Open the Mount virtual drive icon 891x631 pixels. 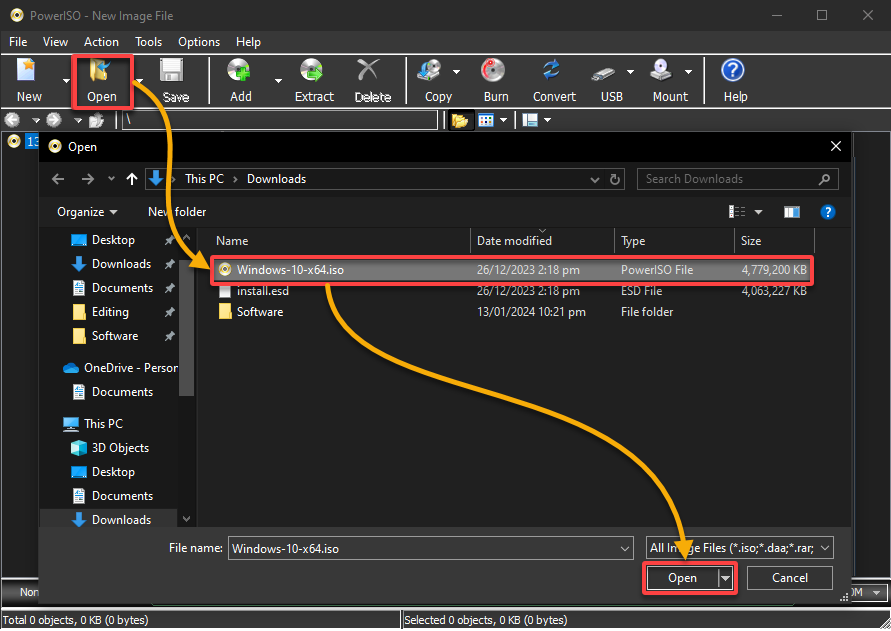pyautogui.click(x=661, y=71)
